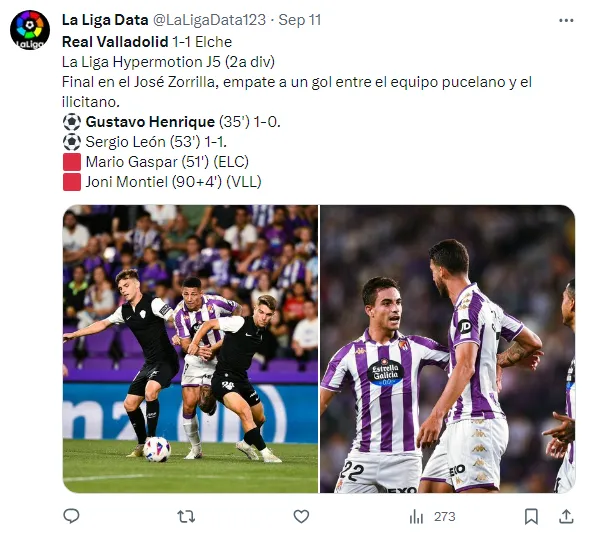Image resolution: width=599 pixels, height=538 pixels.
Task: Click the soccer ball emoji beside Sergio León
Action: point(72,142)
